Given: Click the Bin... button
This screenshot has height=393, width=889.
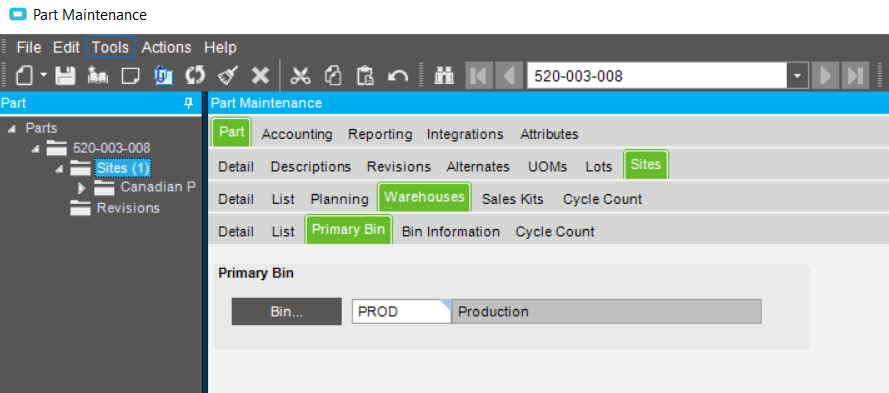Looking at the screenshot, I should pos(286,311).
